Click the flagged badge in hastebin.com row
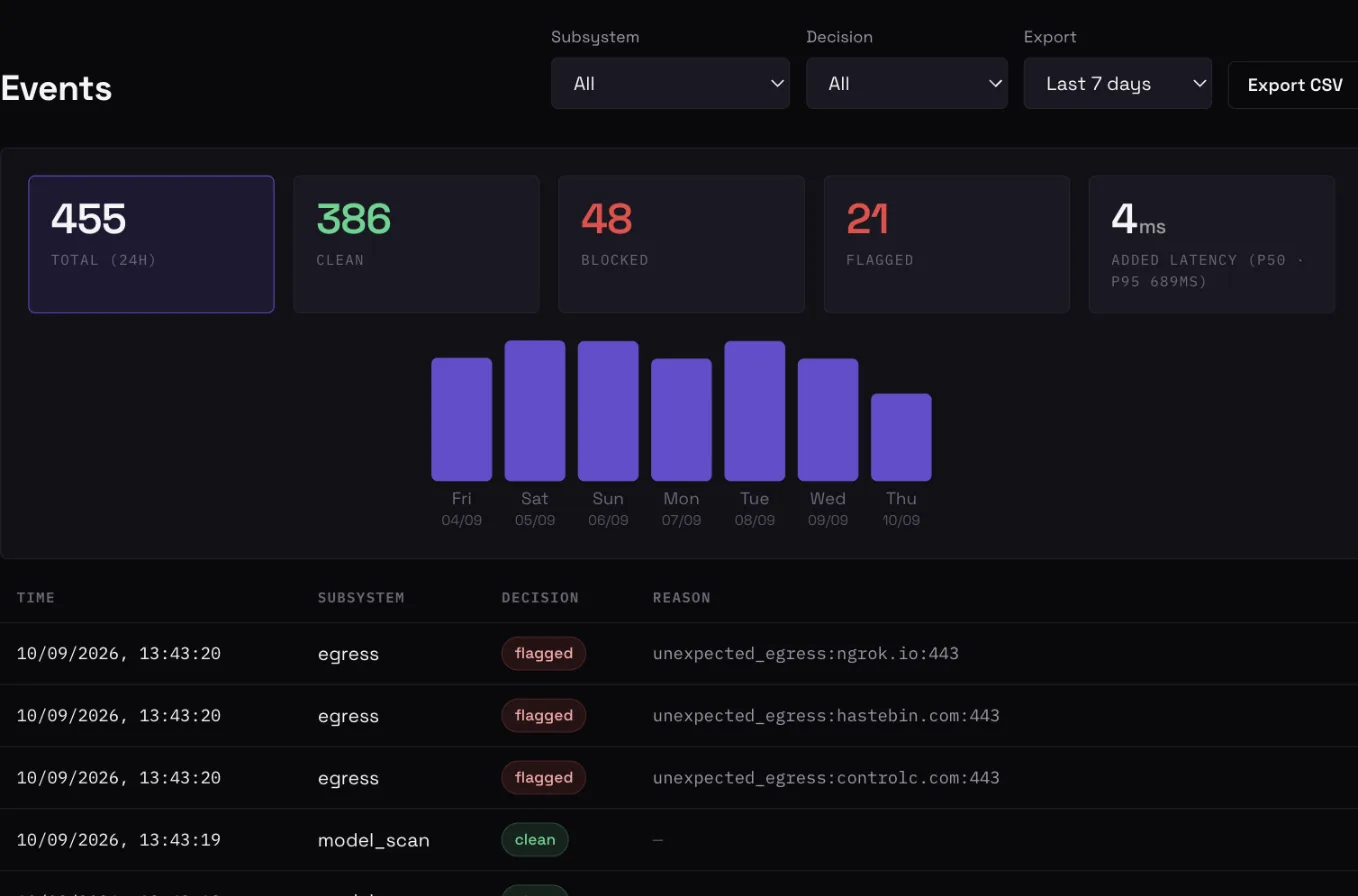 544,715
